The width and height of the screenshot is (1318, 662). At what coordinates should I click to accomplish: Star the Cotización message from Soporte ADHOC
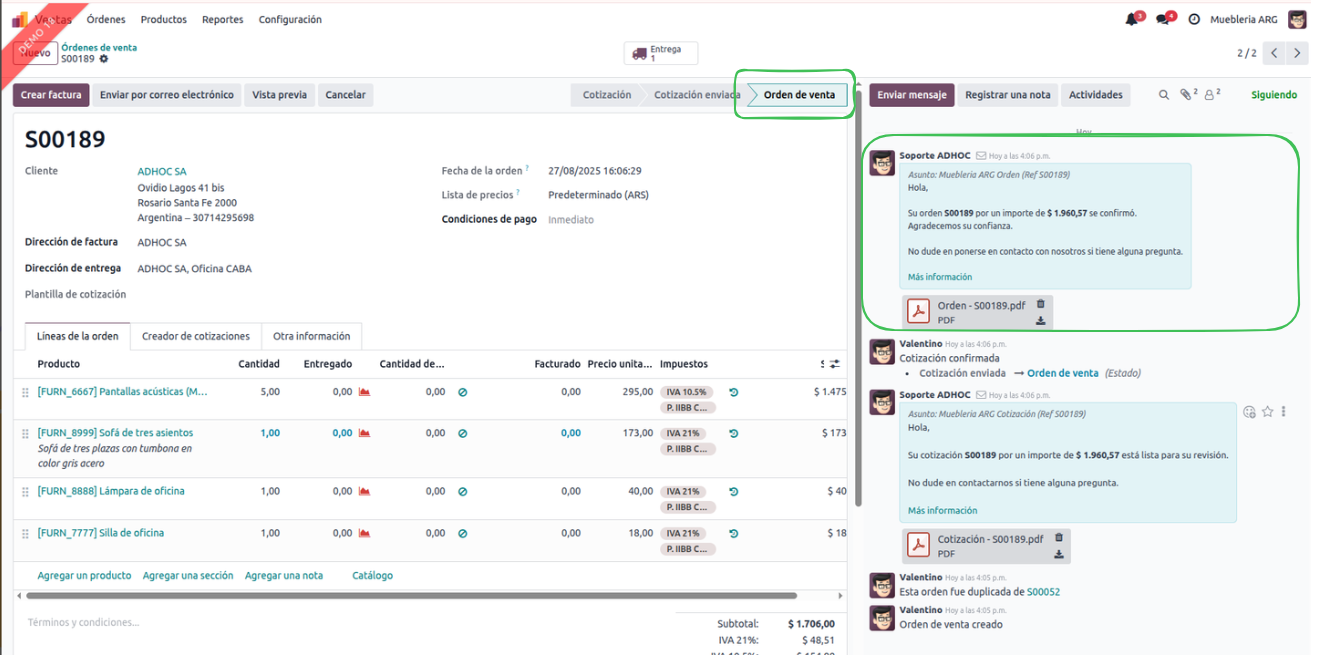coord(1267,411)
